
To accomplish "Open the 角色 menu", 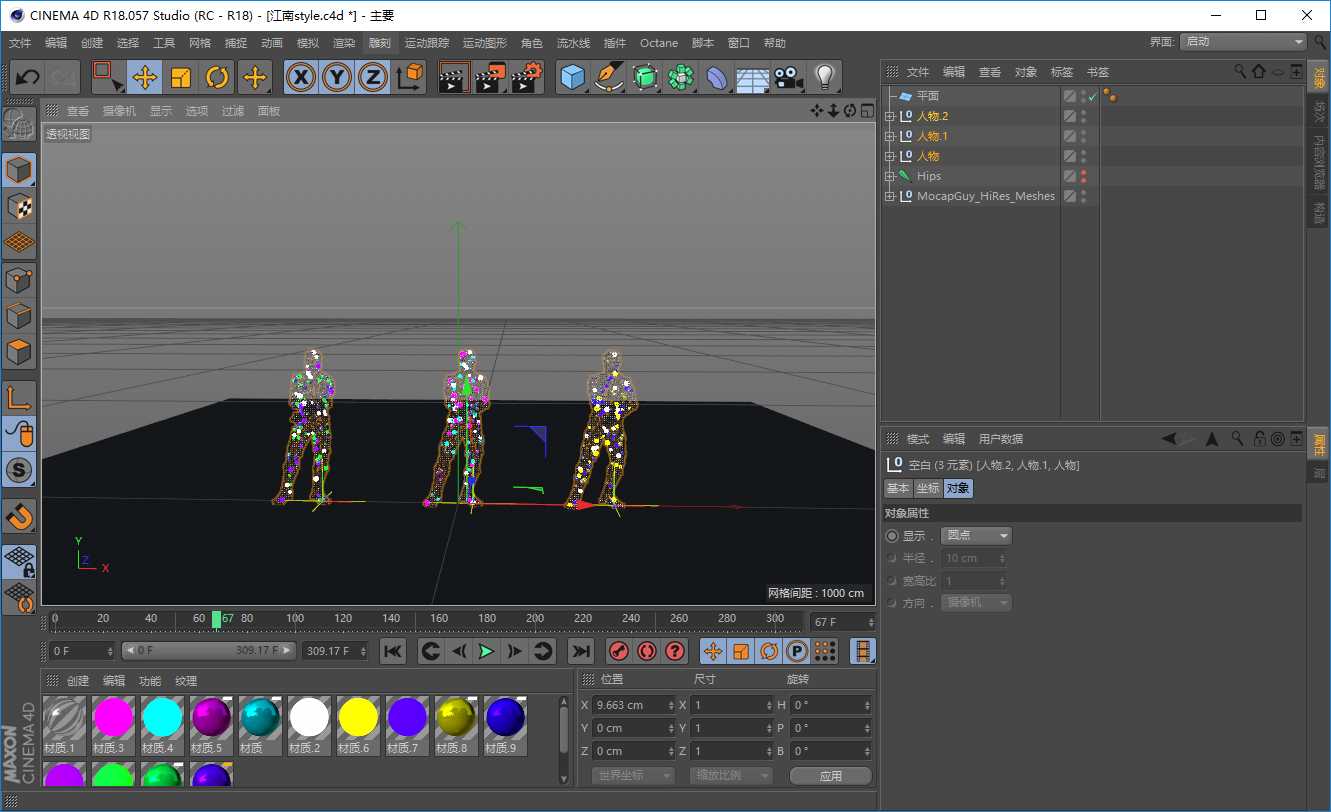I will pyautogui.click(x=532, y=43).
